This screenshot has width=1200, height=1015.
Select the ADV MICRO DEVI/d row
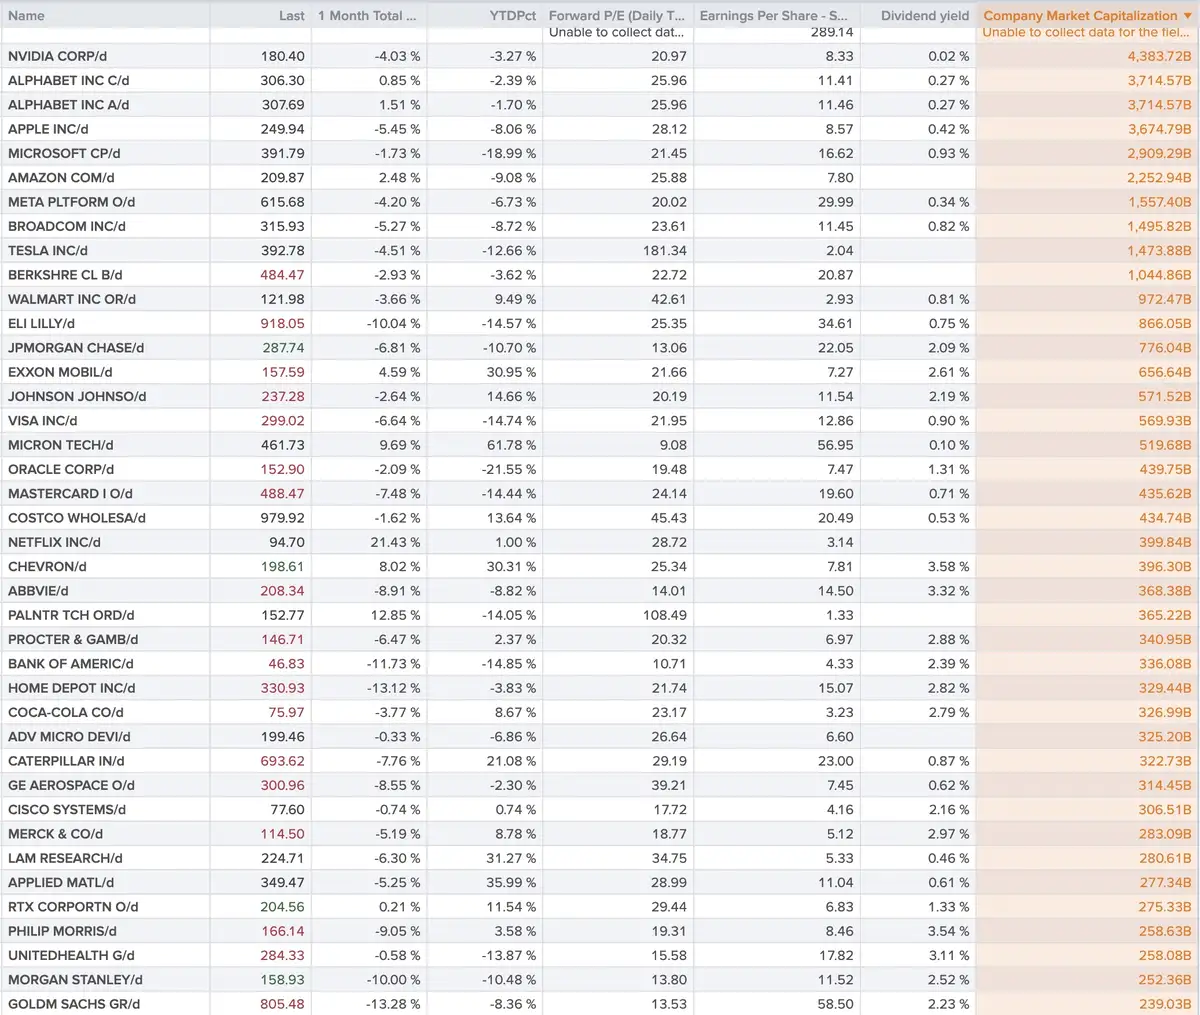pos(600,736)
